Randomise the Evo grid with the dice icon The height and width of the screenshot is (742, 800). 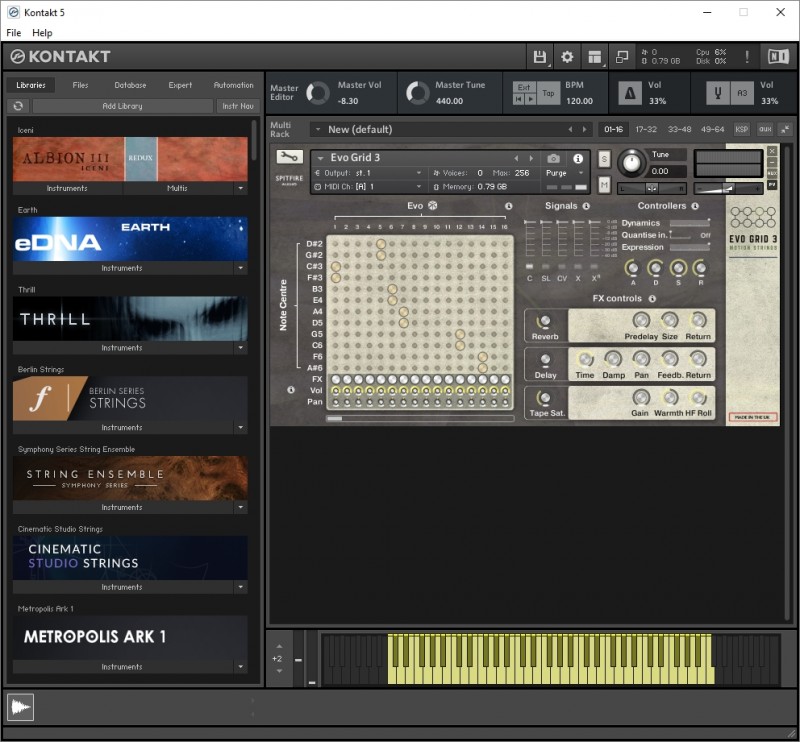coord(433,206)
